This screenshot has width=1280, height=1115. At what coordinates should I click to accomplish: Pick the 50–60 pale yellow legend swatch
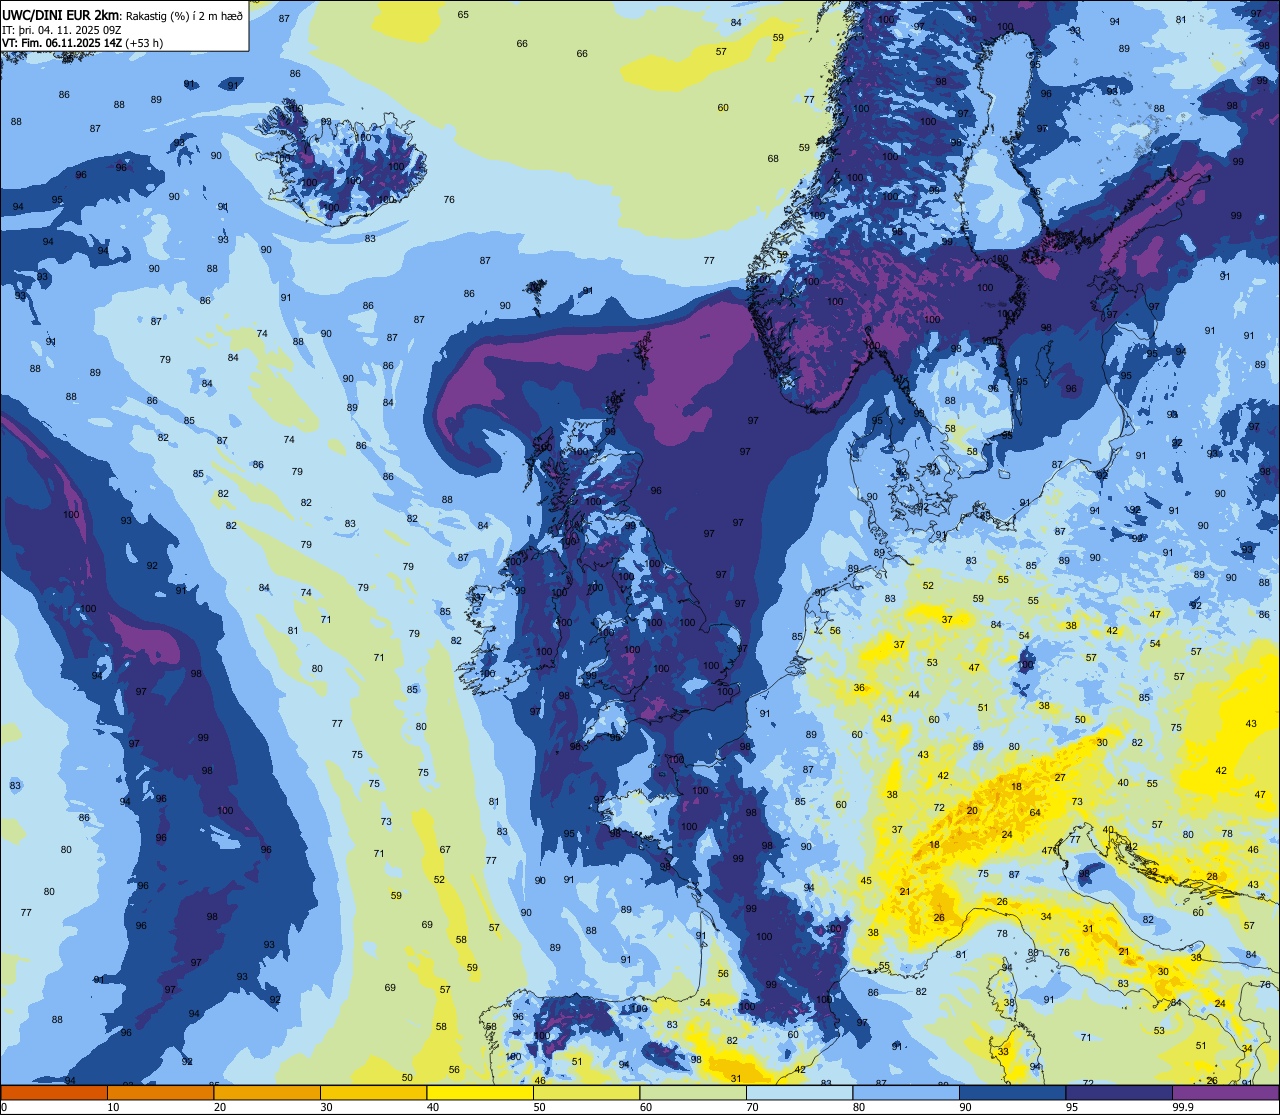pyautogui.click(x=586, y=1092)
